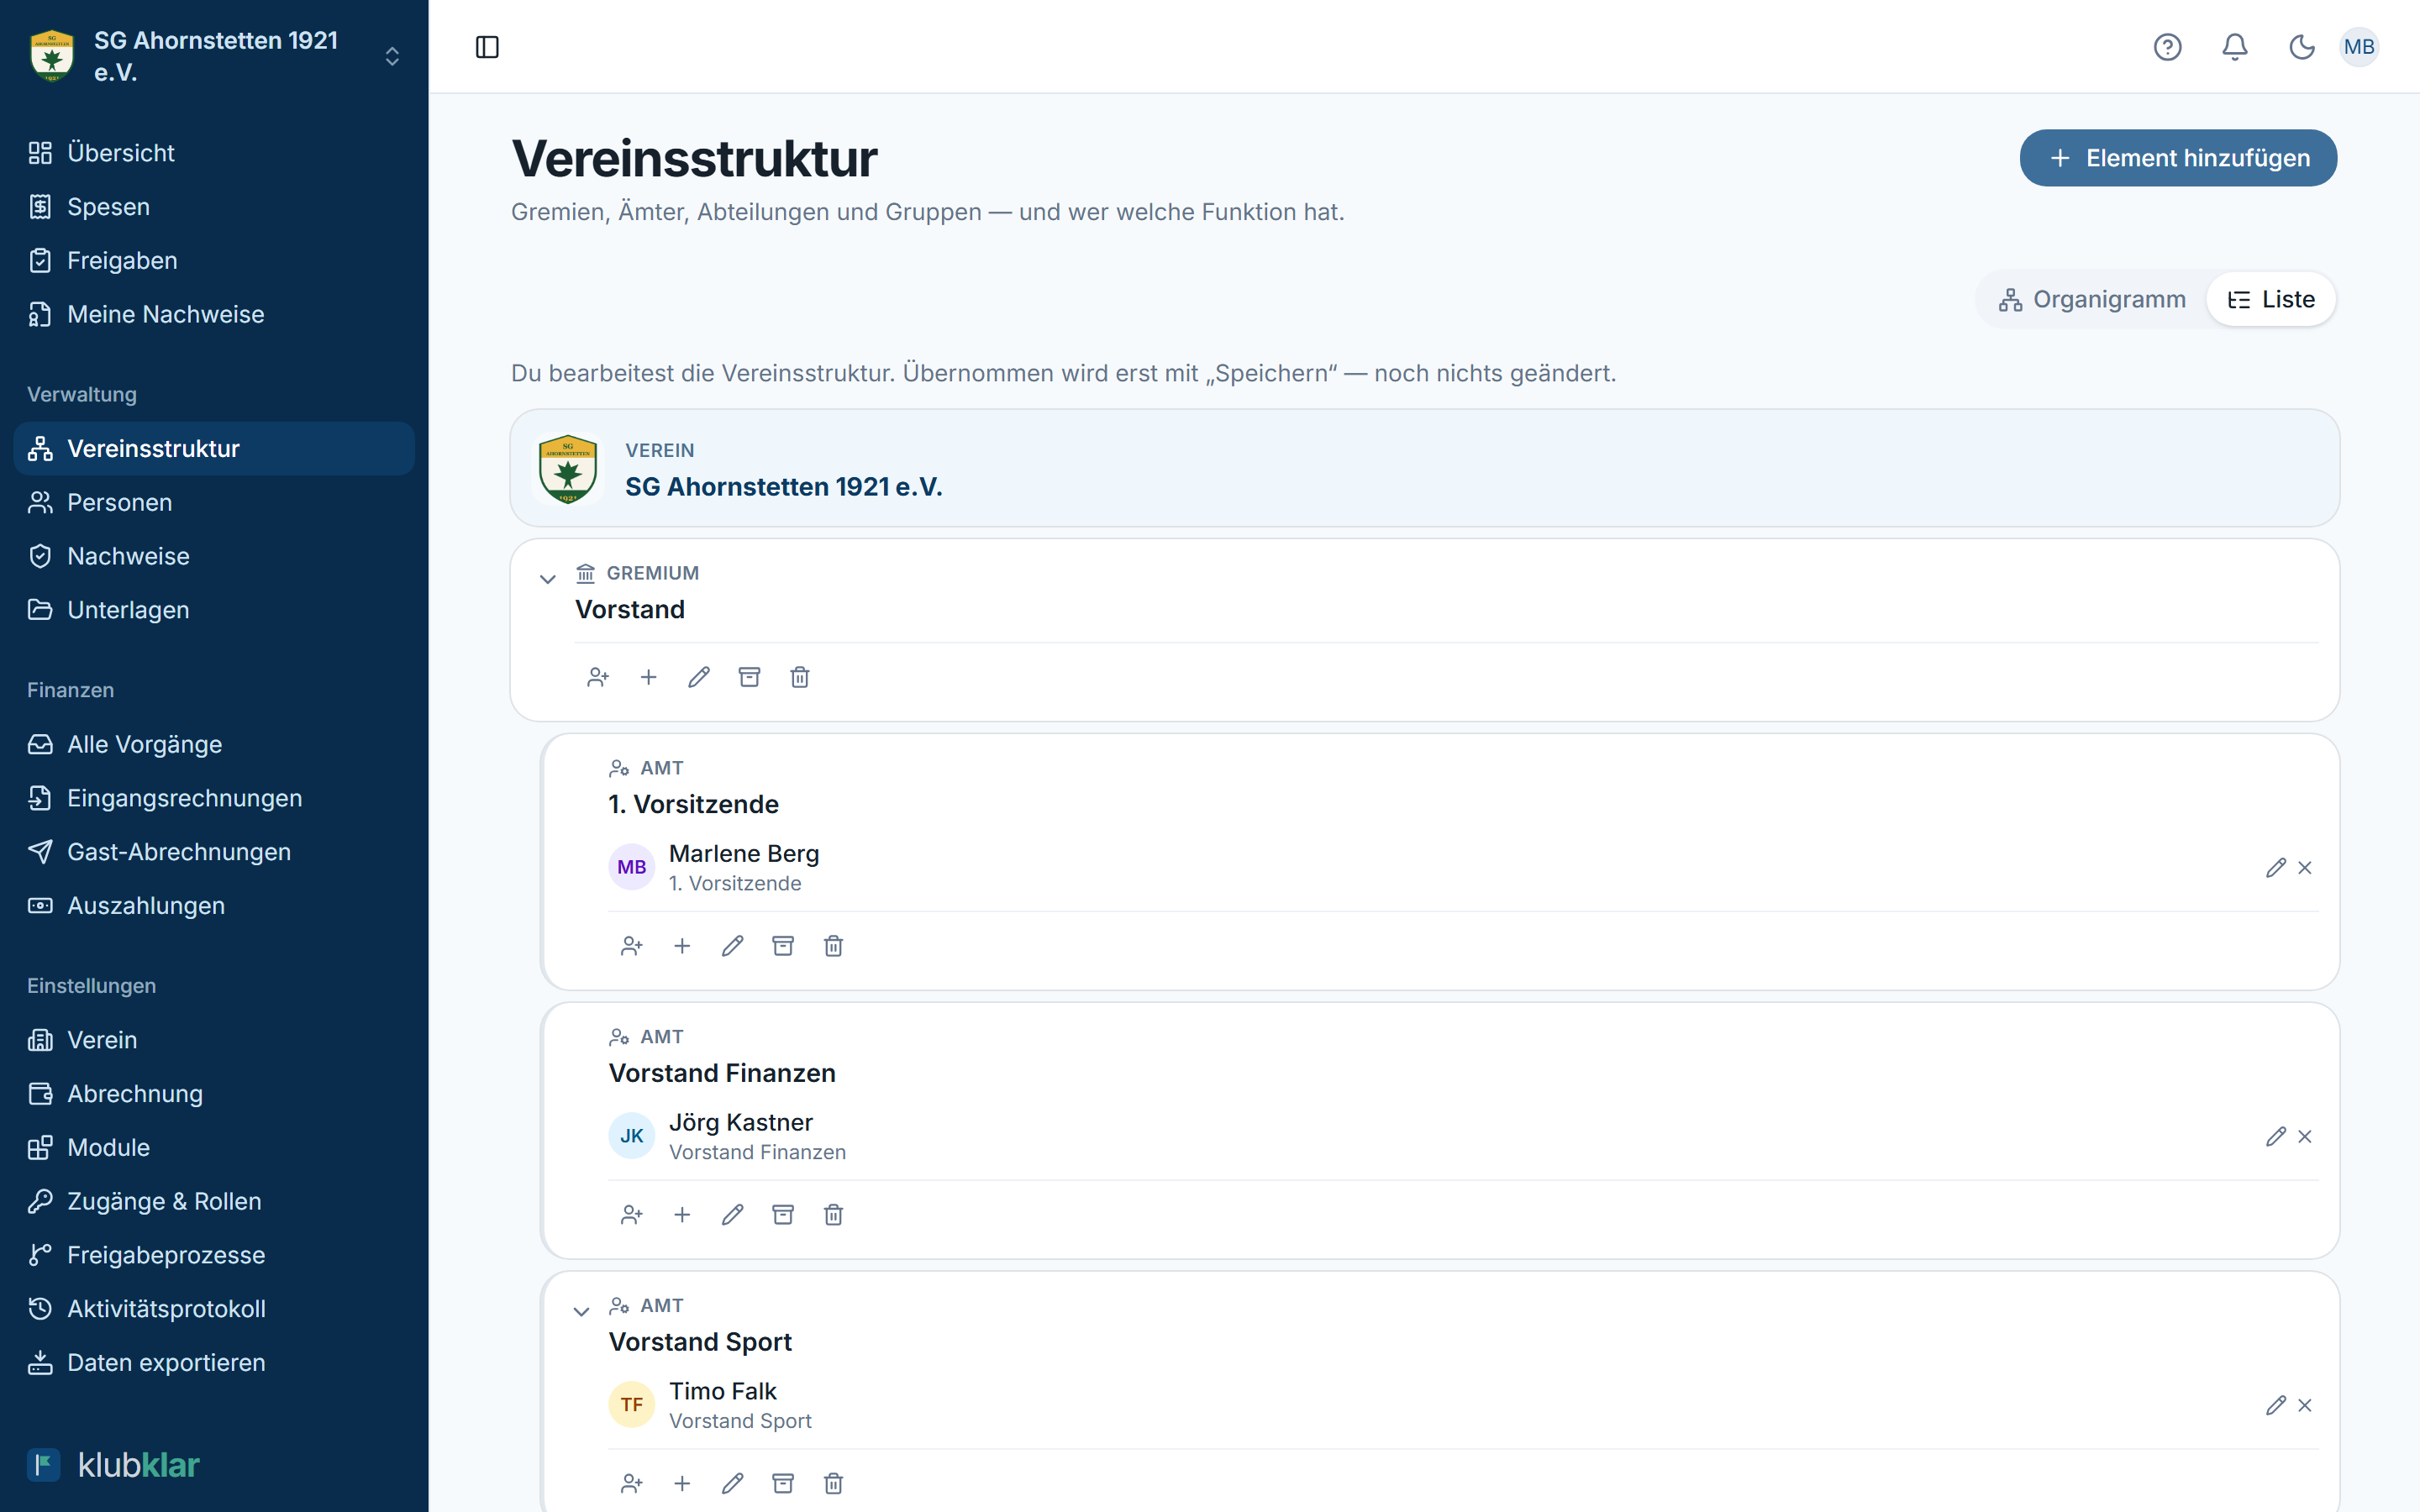Remove Timo Falk from Vorstand Sport
Image resolution: width=2420 pixels, height=1512 pixels.
point(2305,1406)
